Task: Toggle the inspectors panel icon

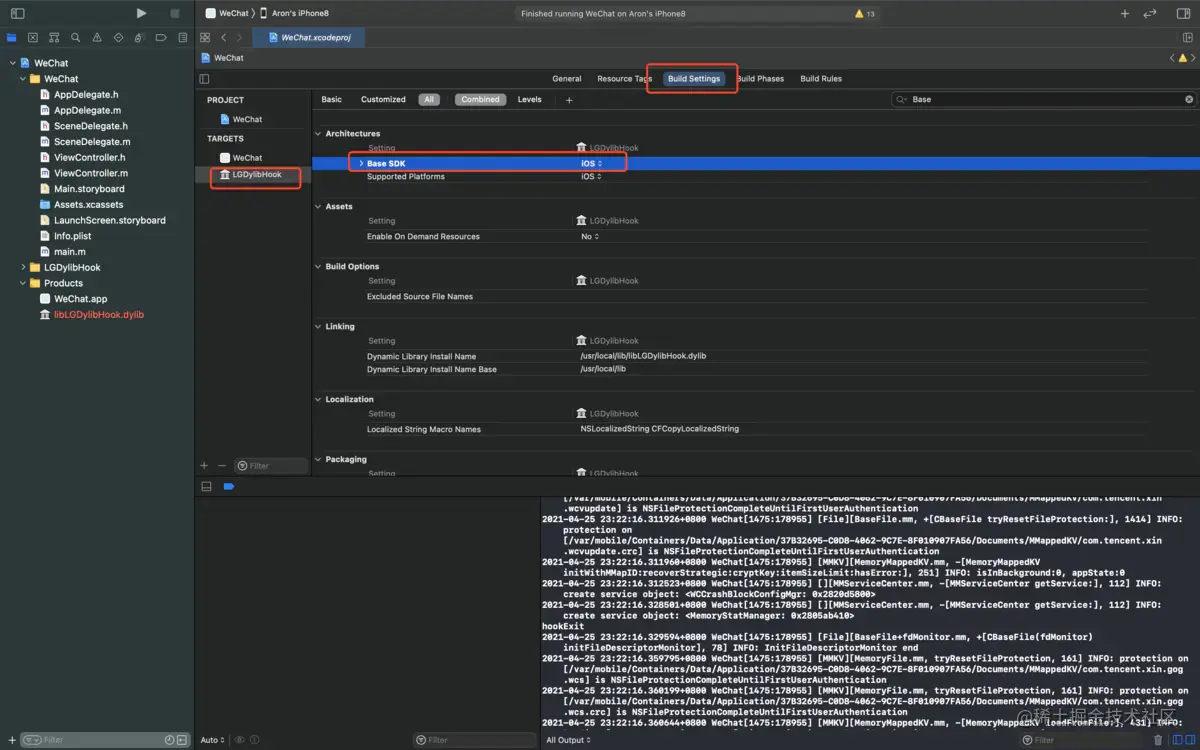Action: tap(1182, 13)
